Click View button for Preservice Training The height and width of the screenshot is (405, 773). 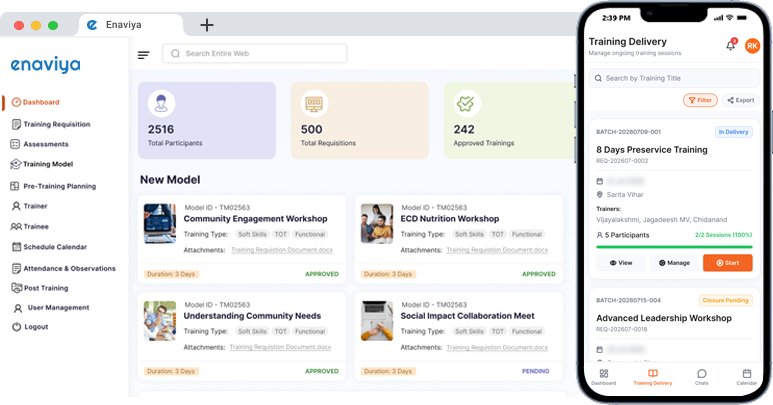(621, 263)
